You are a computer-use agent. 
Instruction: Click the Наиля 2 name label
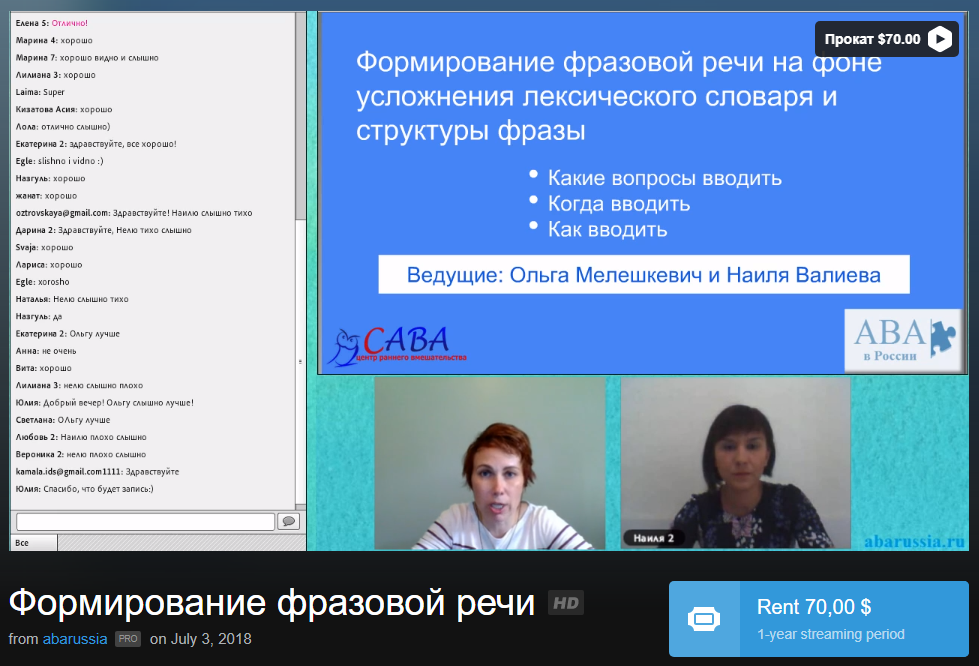tap(653, 538)
